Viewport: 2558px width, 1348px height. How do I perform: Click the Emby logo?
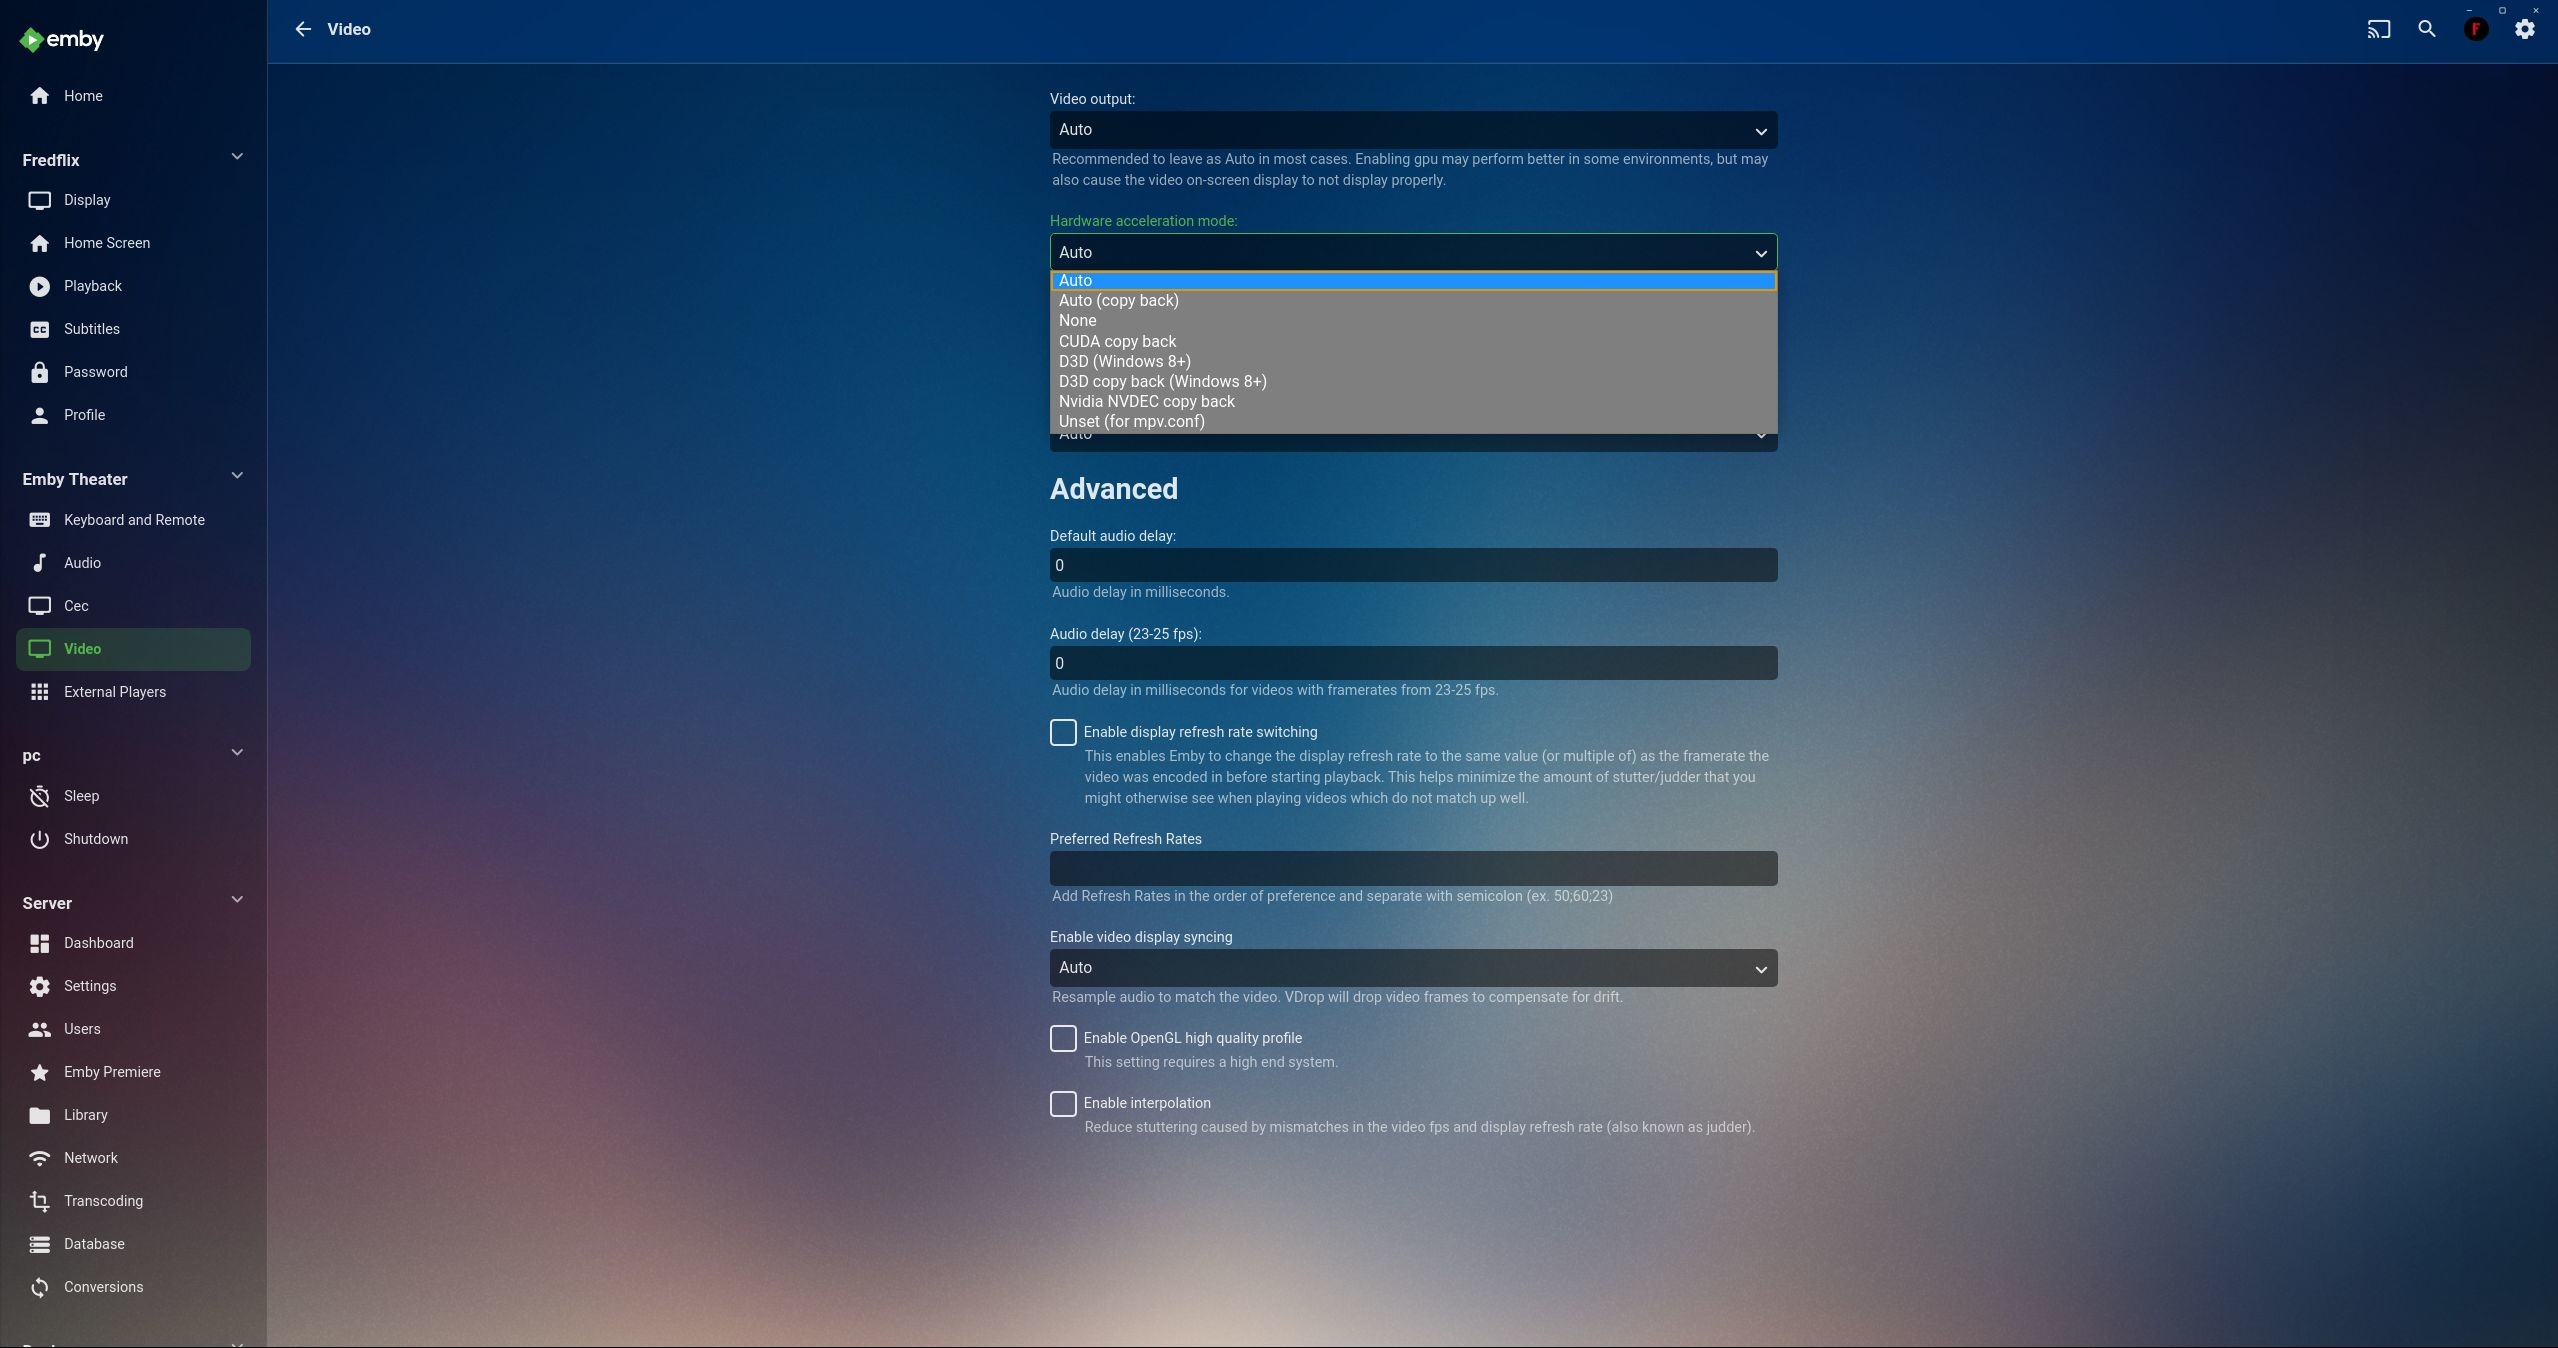(x=62, y=39)
